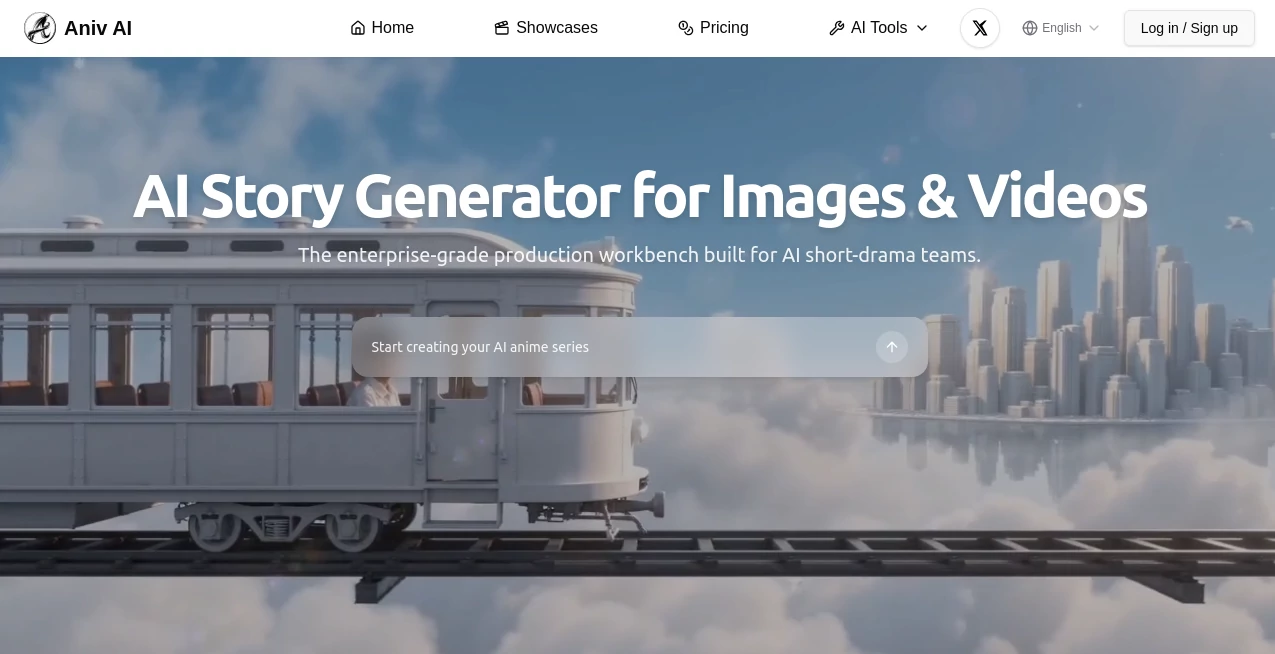Click the clapperboard icon beside Showcases
The width and height of the screenshot is (1275, 654).
pos(502,28)
